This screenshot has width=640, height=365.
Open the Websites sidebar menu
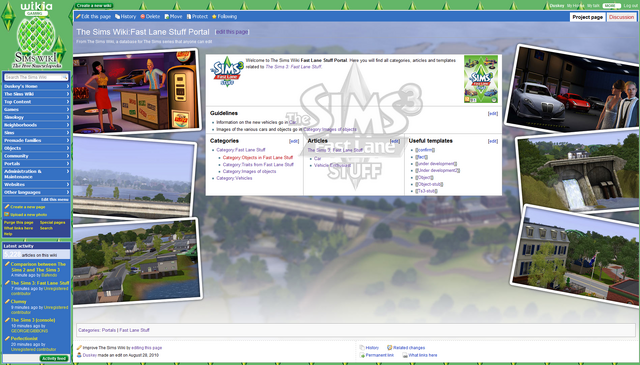click(x=36, y=185)
